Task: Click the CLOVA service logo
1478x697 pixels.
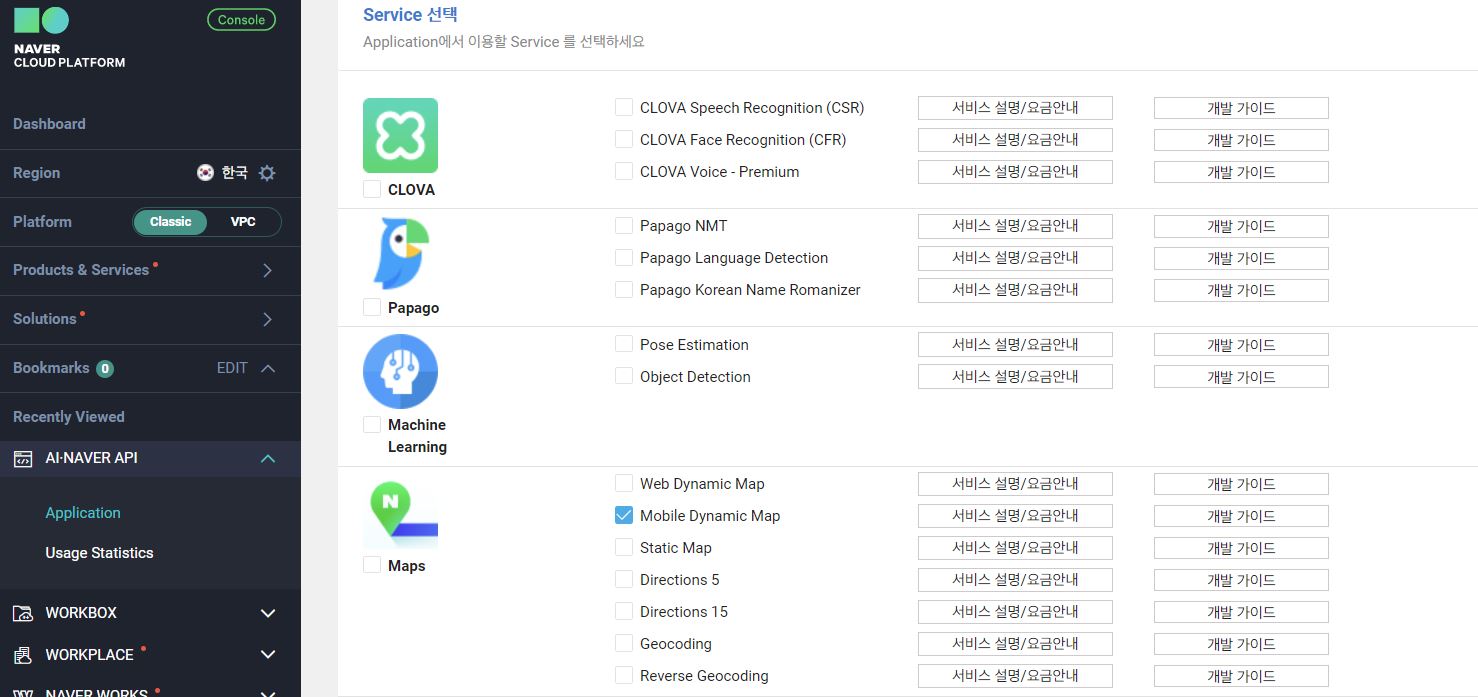Action: [400, 136]
